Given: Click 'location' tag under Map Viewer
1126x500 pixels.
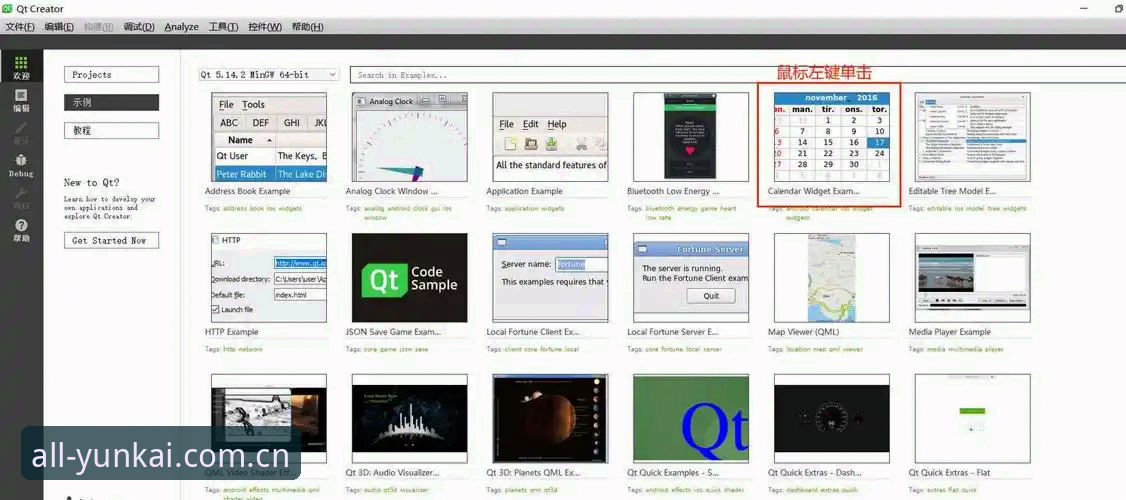Looking at the screenshot, I should [x=799, y=349].
